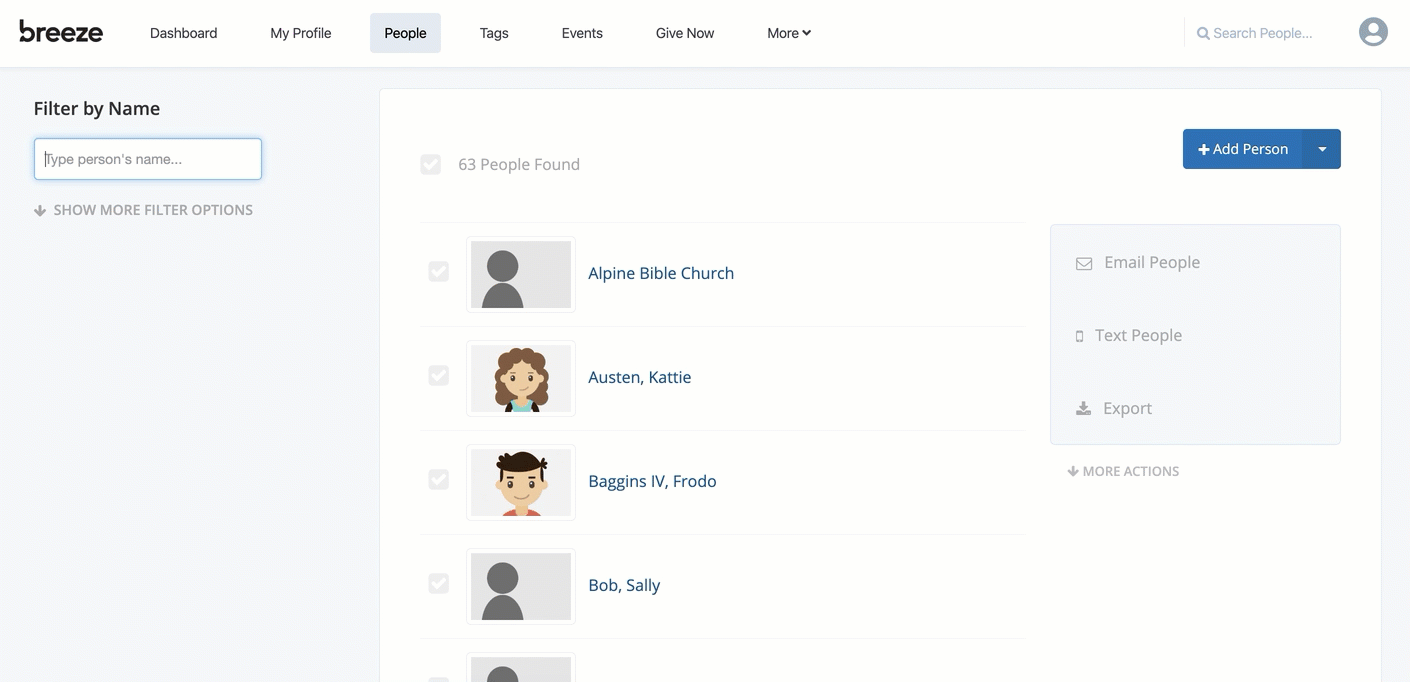Click the phone icon next to Text People

point(1079,337)
